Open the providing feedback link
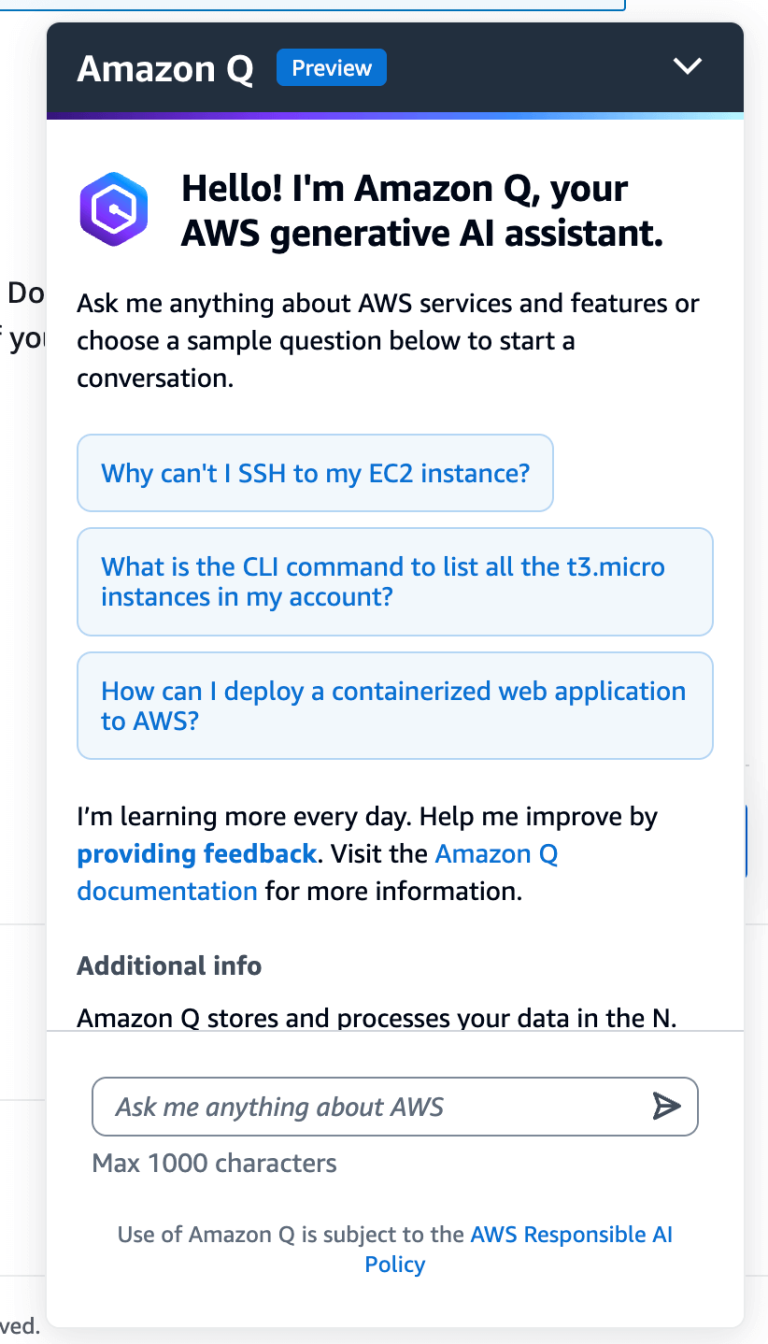The image size is (768, 1344). [195, 853]
